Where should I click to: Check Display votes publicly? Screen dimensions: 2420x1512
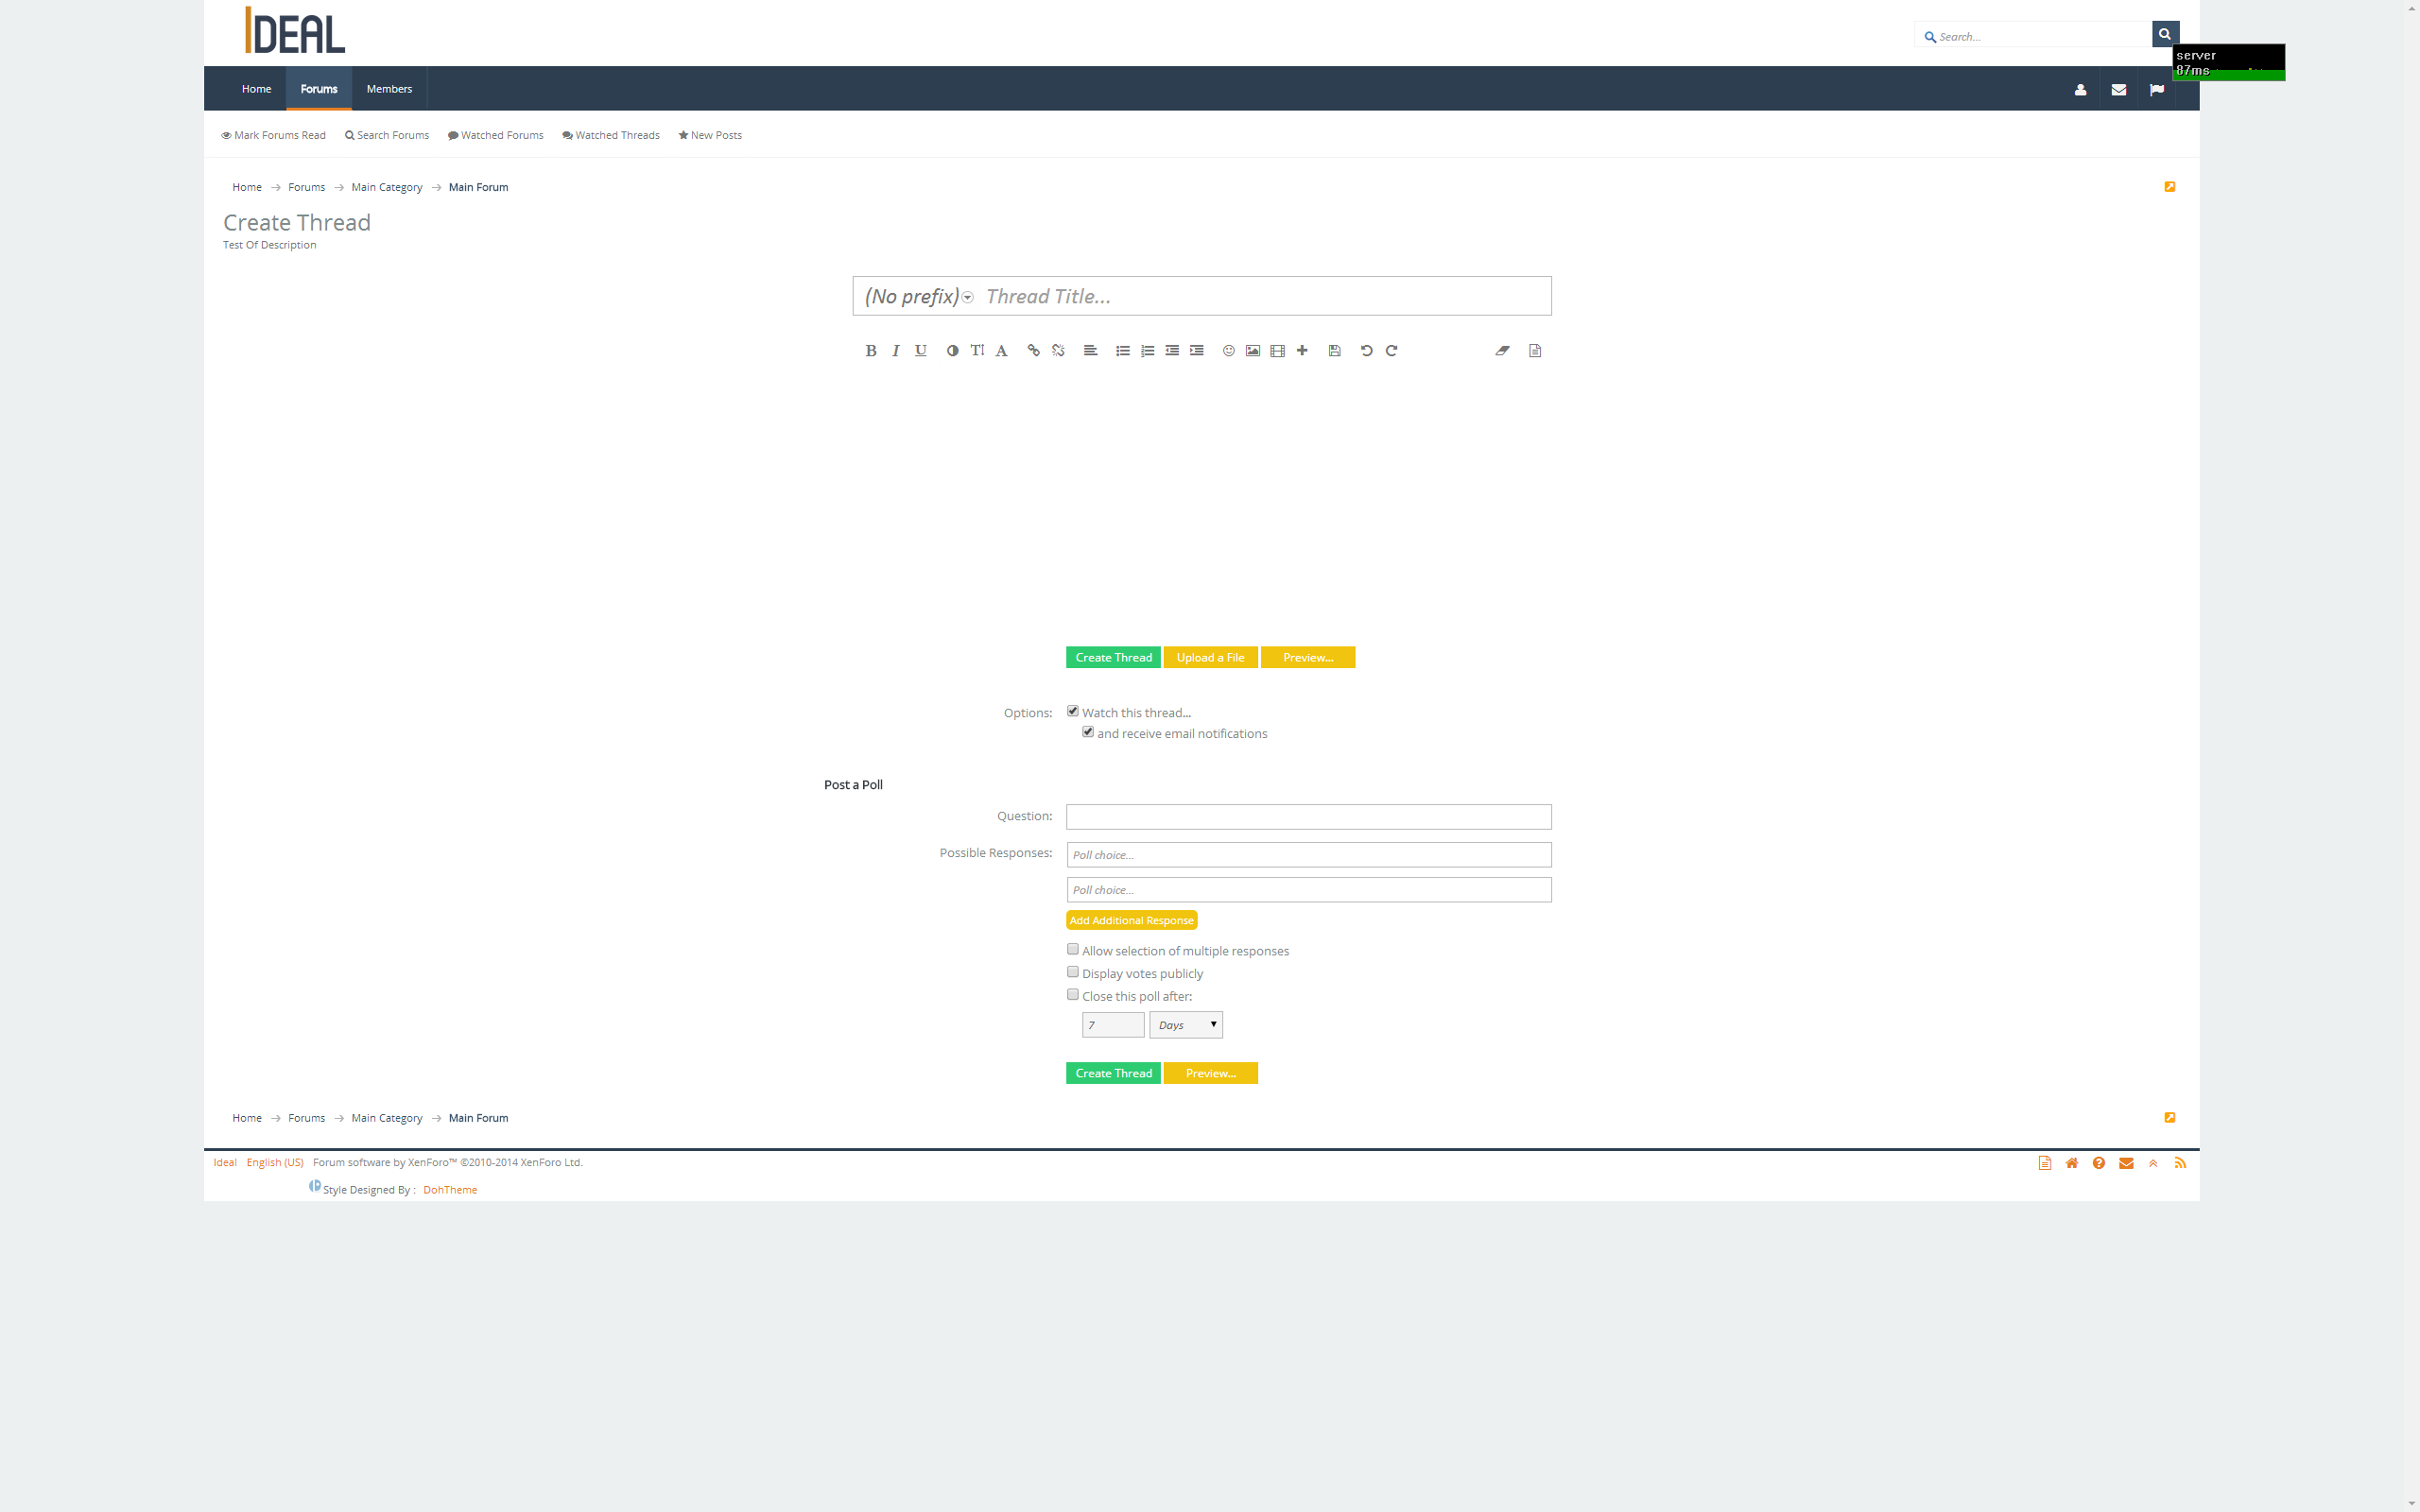[1073, 972]
